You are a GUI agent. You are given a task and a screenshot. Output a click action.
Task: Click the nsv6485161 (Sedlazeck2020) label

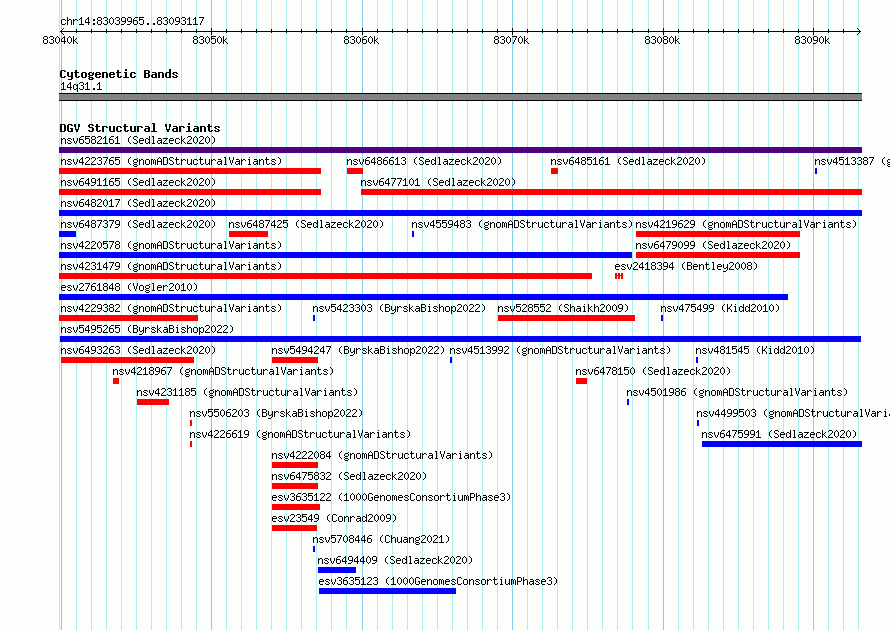coord(628,161)
